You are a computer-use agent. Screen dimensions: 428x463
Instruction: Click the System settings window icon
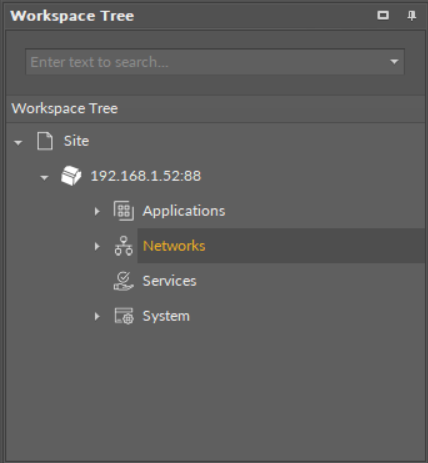coord(124,316)
